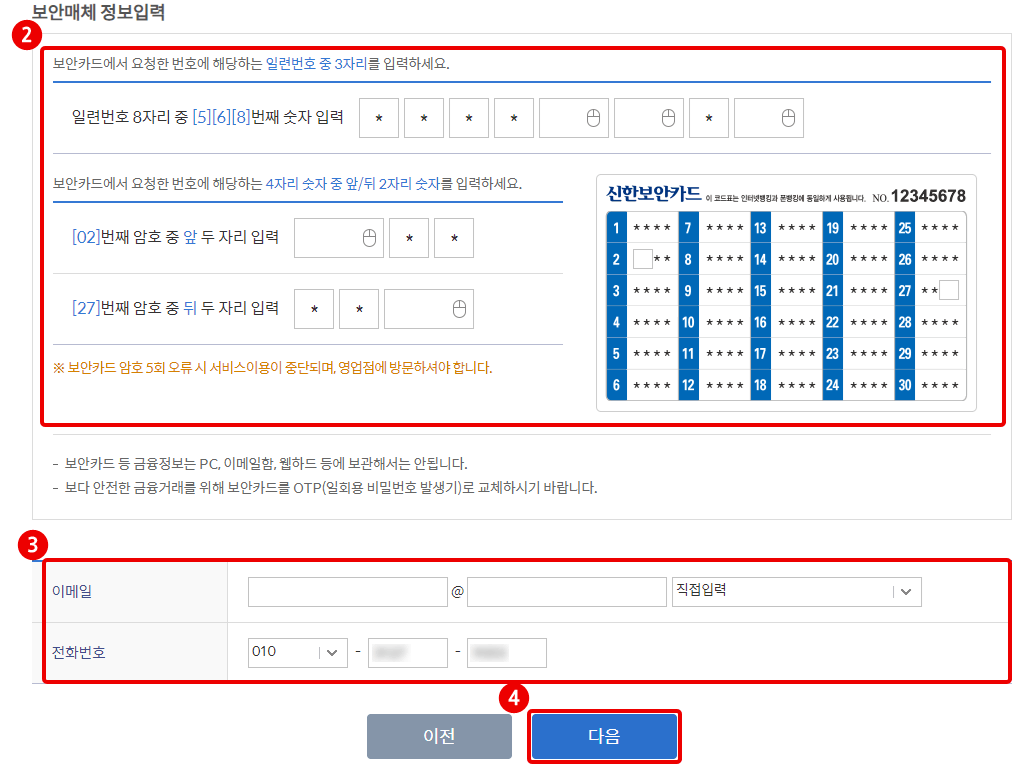Click chevron arrow of email domain selector
The image size is (1036, 768).
(906, 592)
